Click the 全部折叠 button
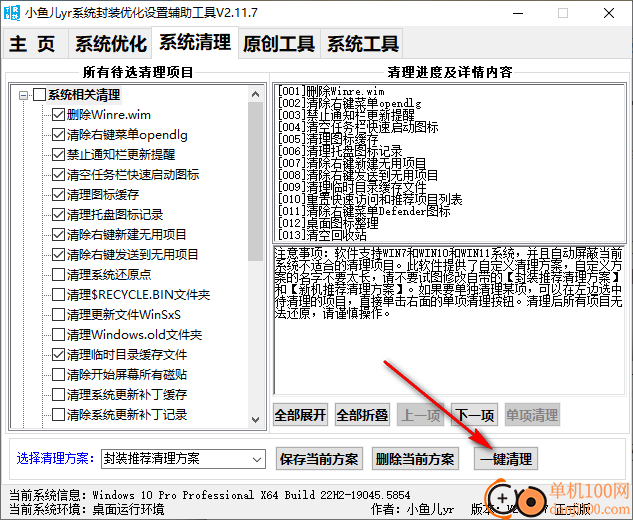 point(362,415)
